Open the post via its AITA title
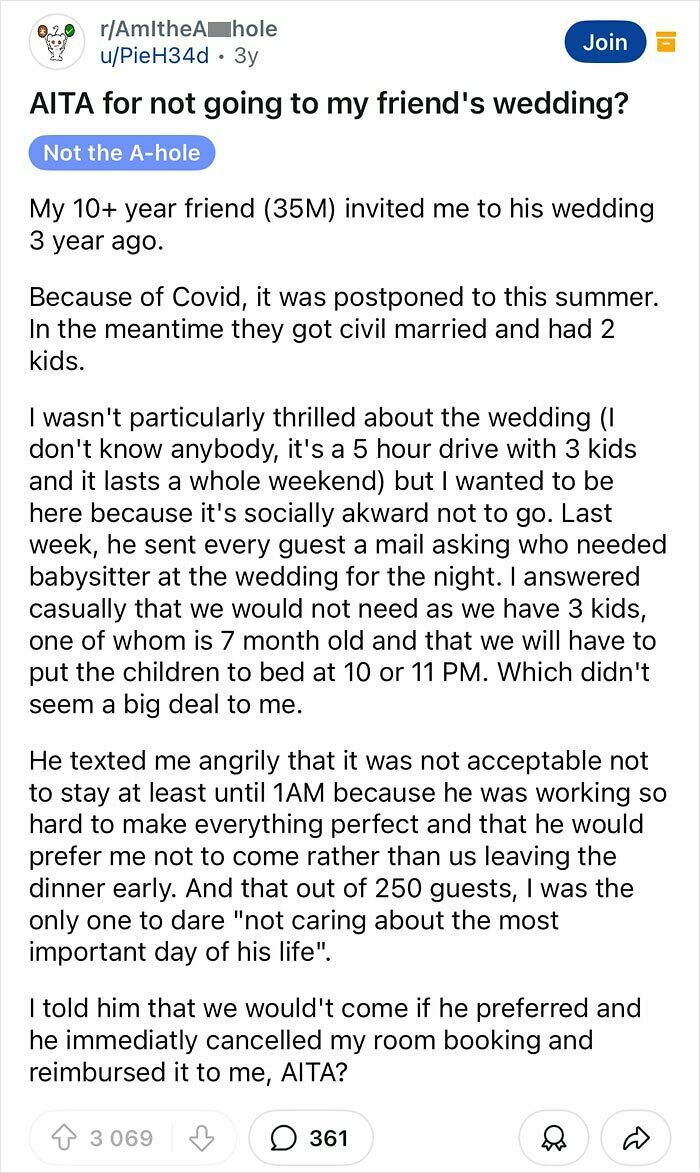Image resolution: width=700 pixels, height=1173 pixels. coord(330,100)
